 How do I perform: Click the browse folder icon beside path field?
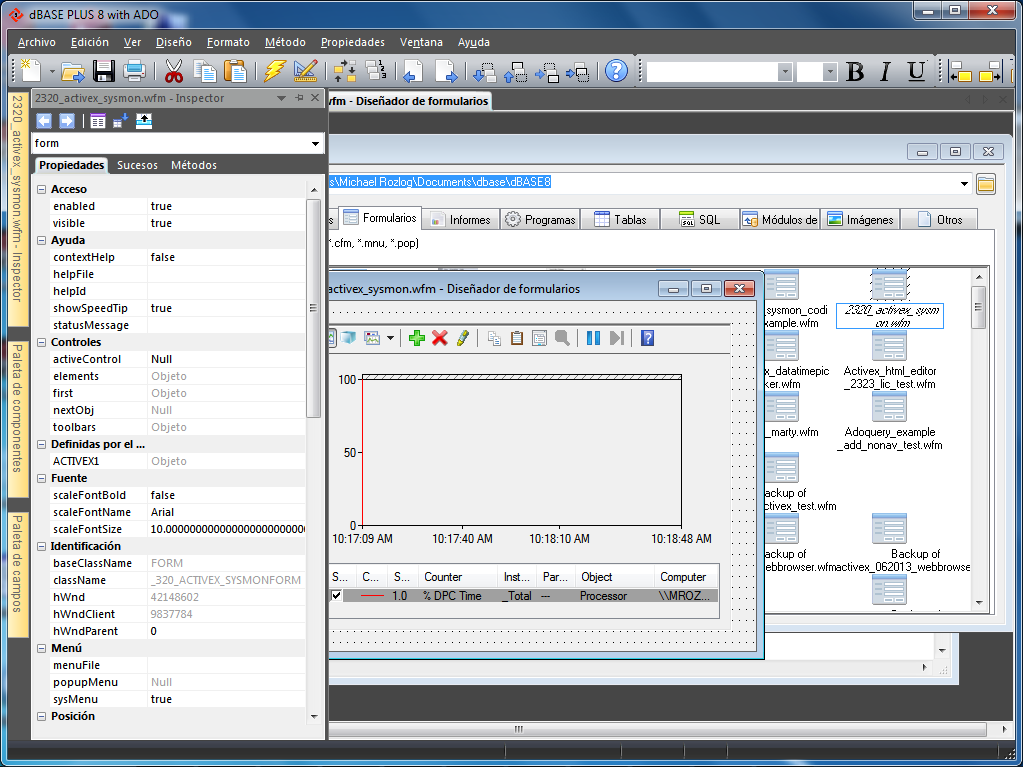986,184
